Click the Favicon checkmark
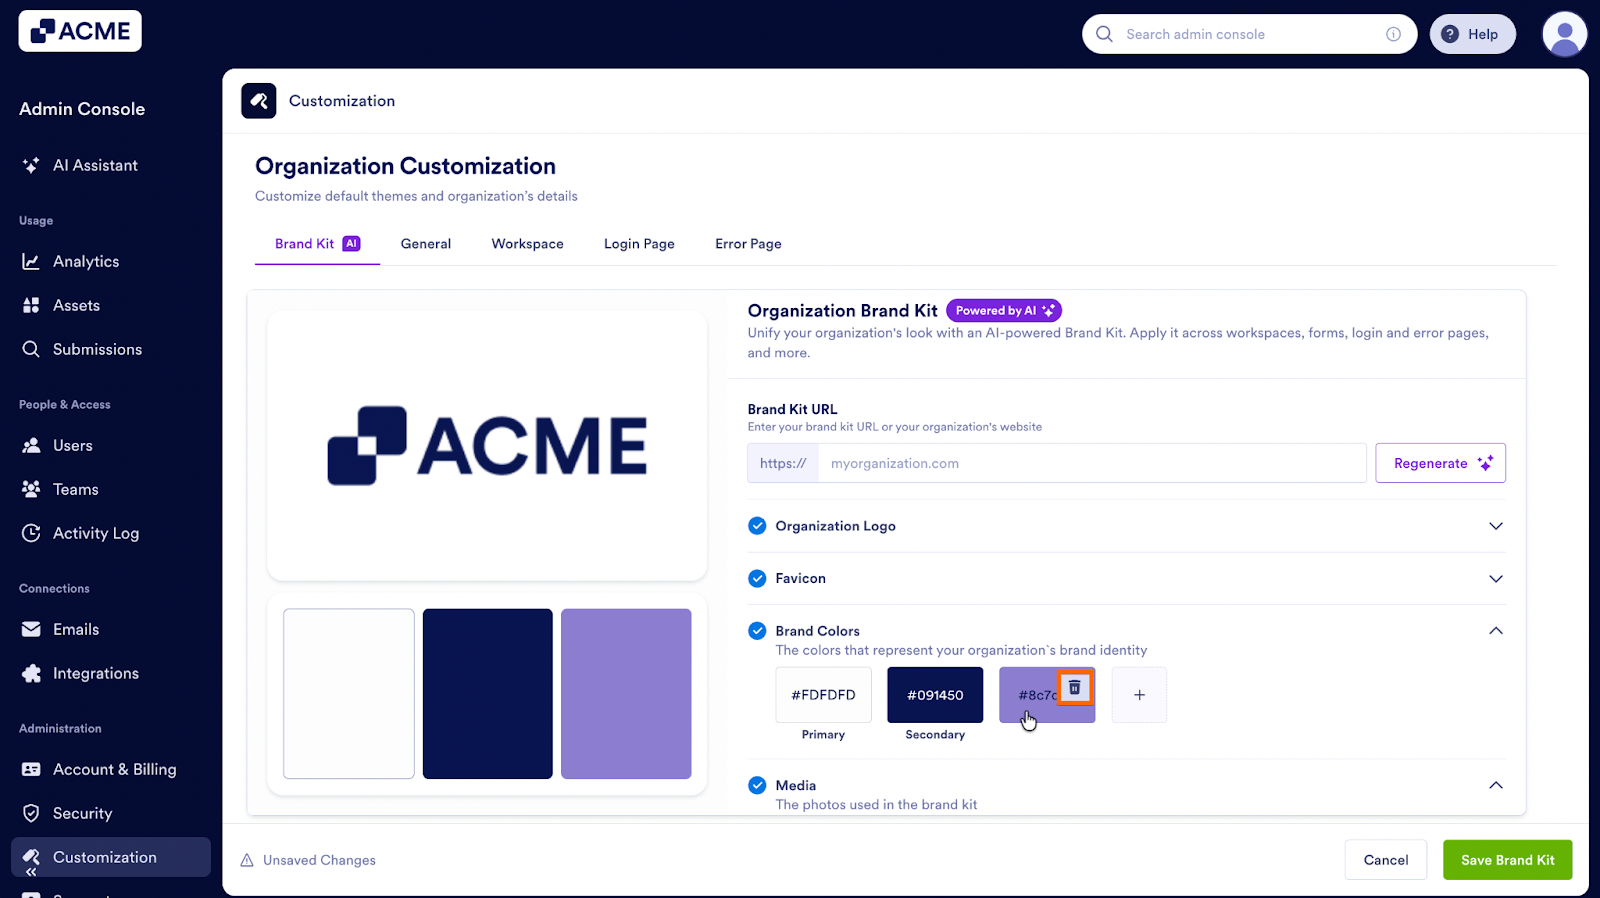 click(x=757, y=578)
